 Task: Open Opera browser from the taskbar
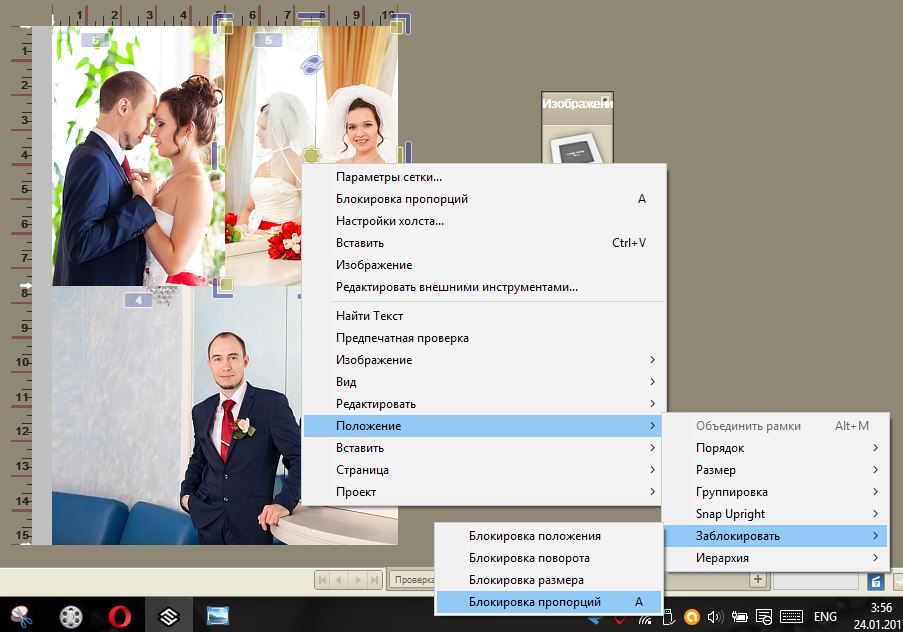coord(120,616)
